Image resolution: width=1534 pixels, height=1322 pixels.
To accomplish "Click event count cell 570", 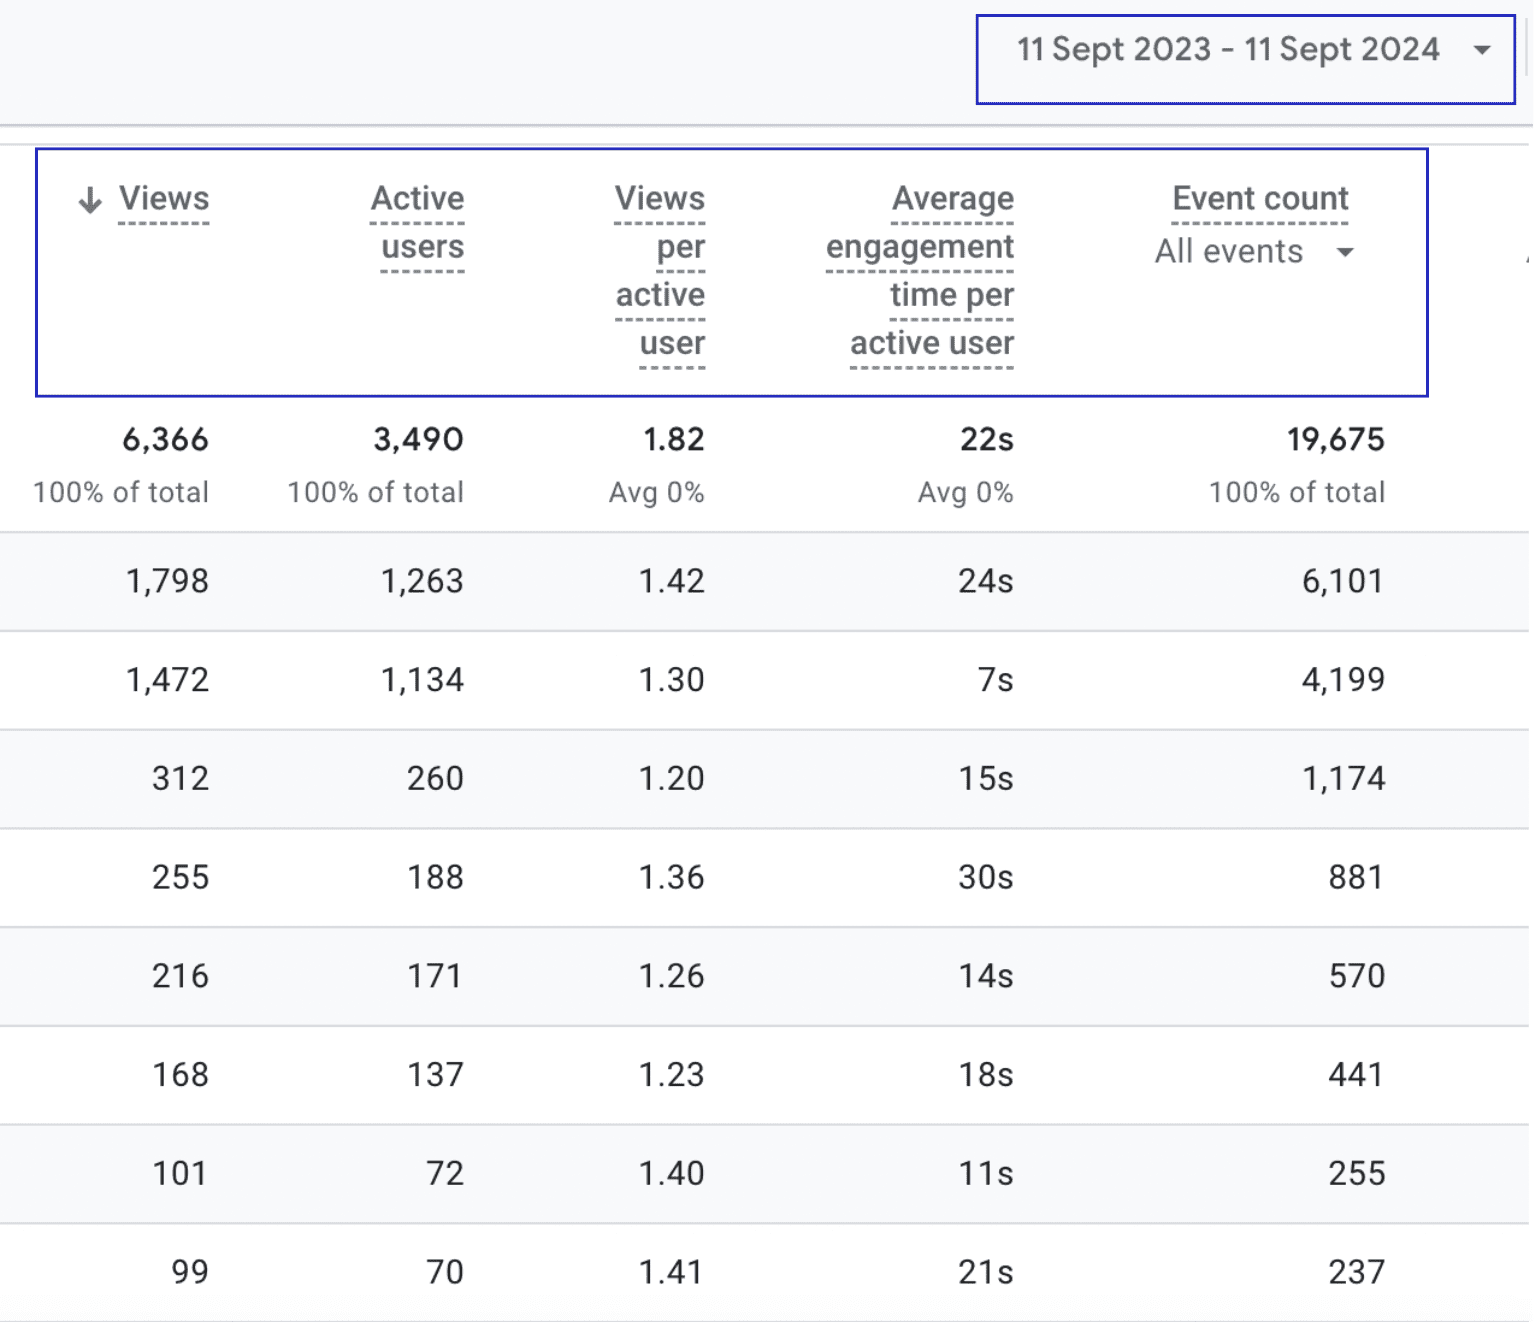I will (1356, 976).
